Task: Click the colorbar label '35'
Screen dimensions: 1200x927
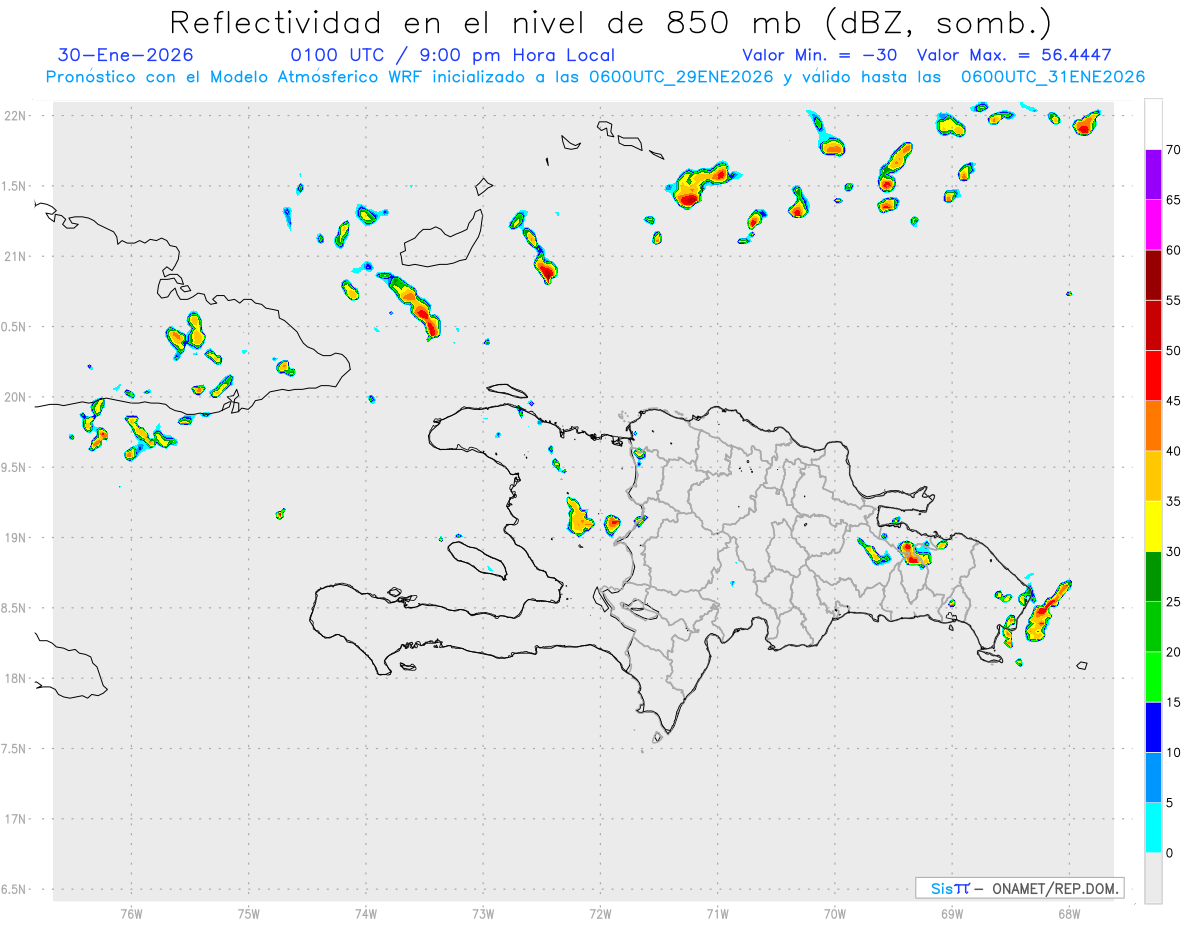Action: point(1174,501)
